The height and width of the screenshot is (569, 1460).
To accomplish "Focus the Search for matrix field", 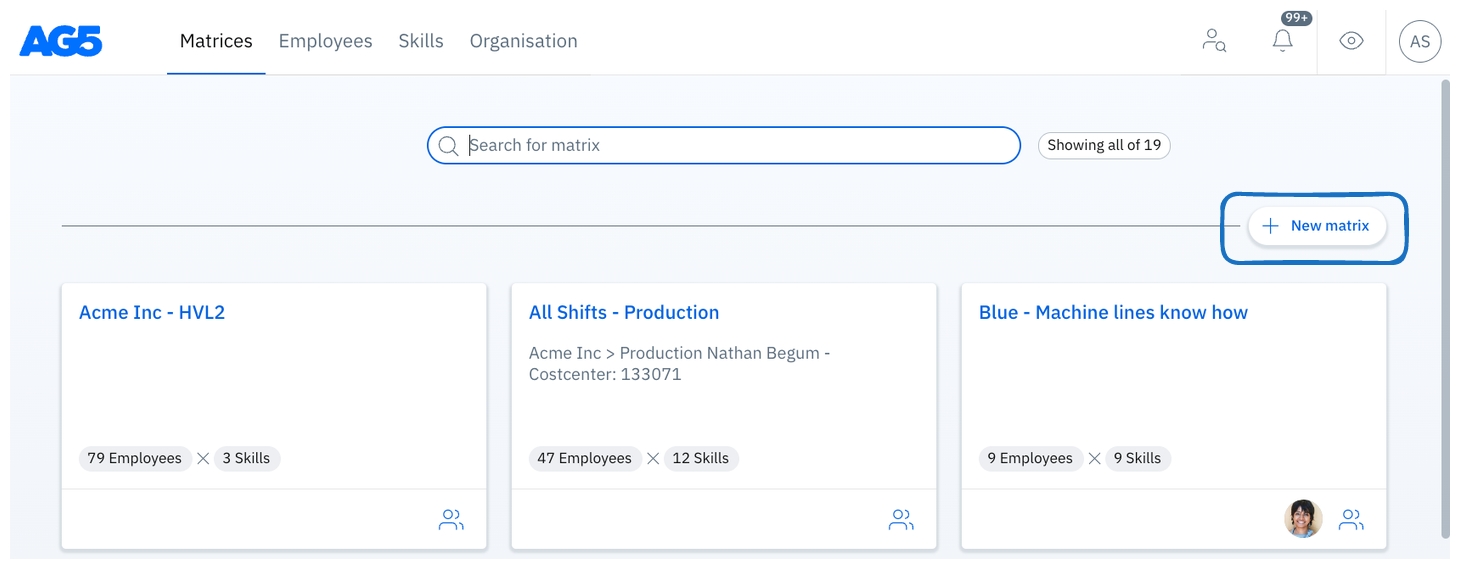I will [x=735, y=145].
